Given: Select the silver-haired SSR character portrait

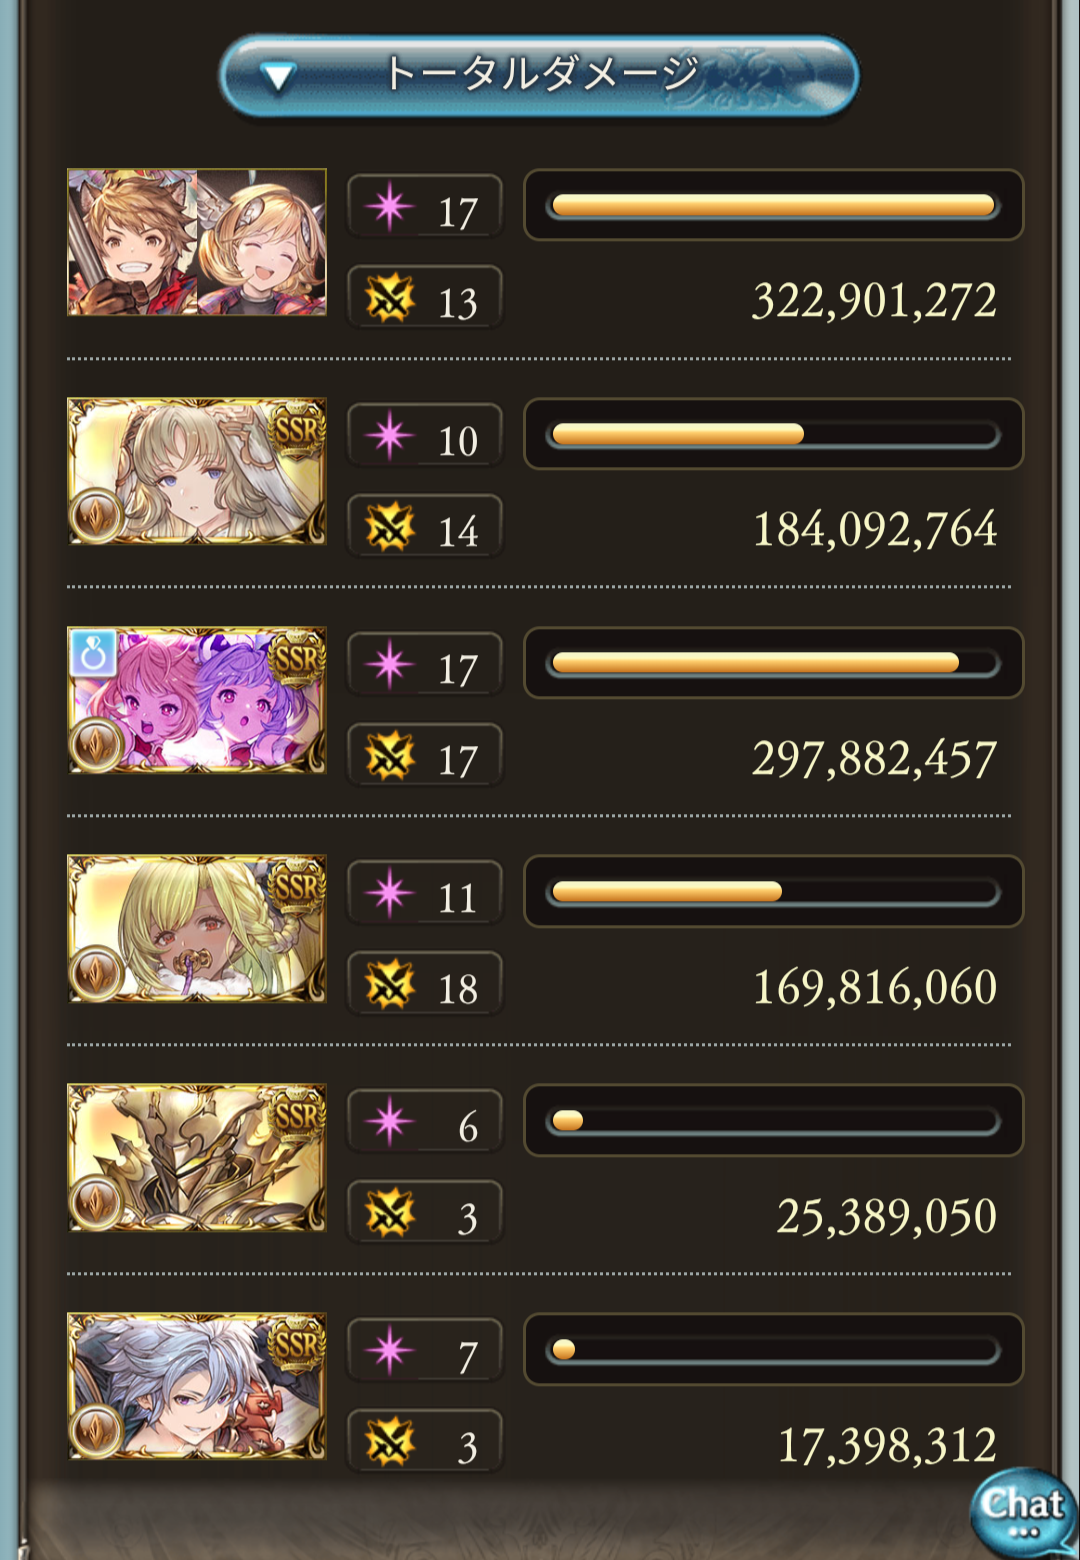Looking at the screenshot, I should pos(197,1386).
